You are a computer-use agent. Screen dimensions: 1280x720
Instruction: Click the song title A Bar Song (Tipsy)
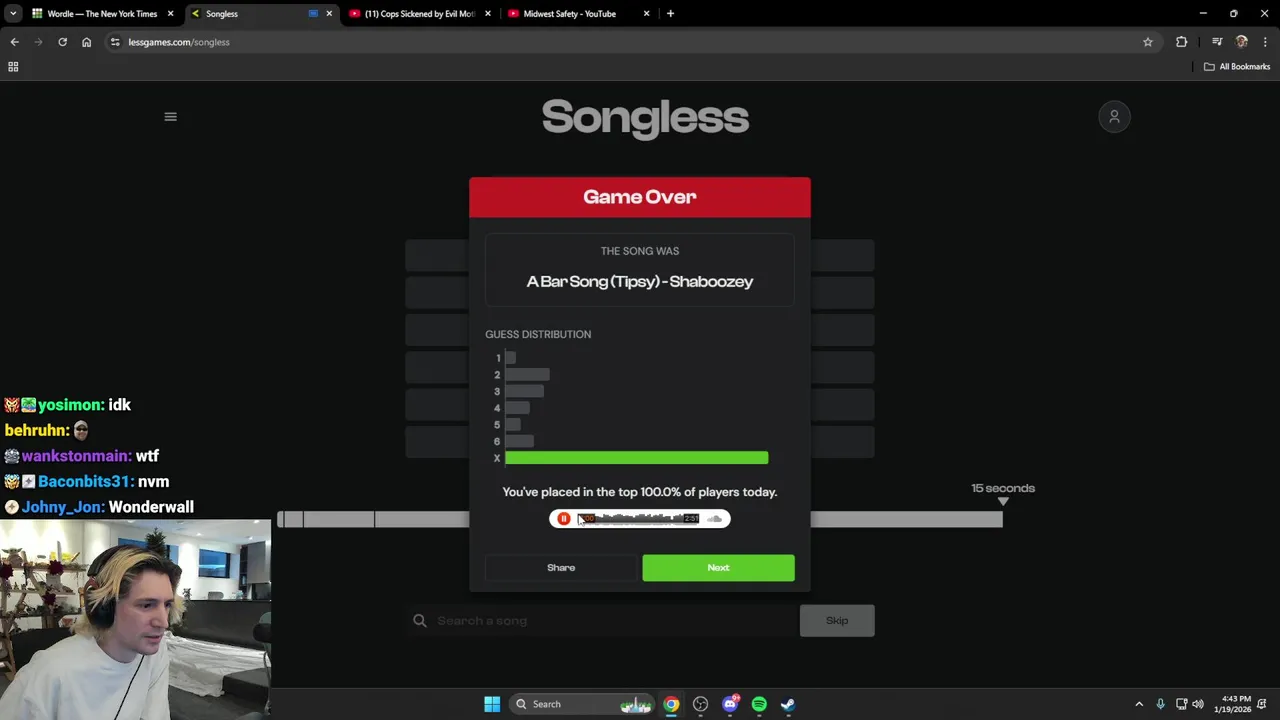[x=640, y=282]
